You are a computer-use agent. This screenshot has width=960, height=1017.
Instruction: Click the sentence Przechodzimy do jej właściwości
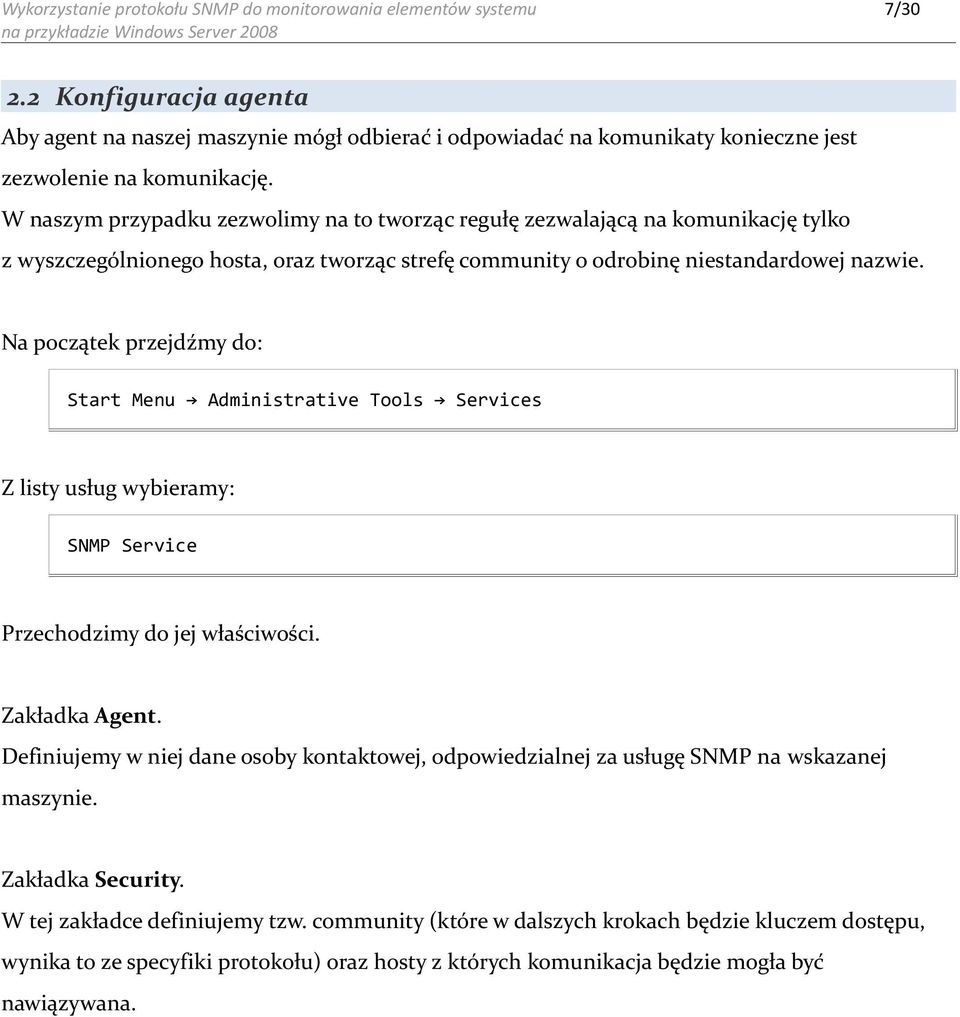[x=161, y=633]
